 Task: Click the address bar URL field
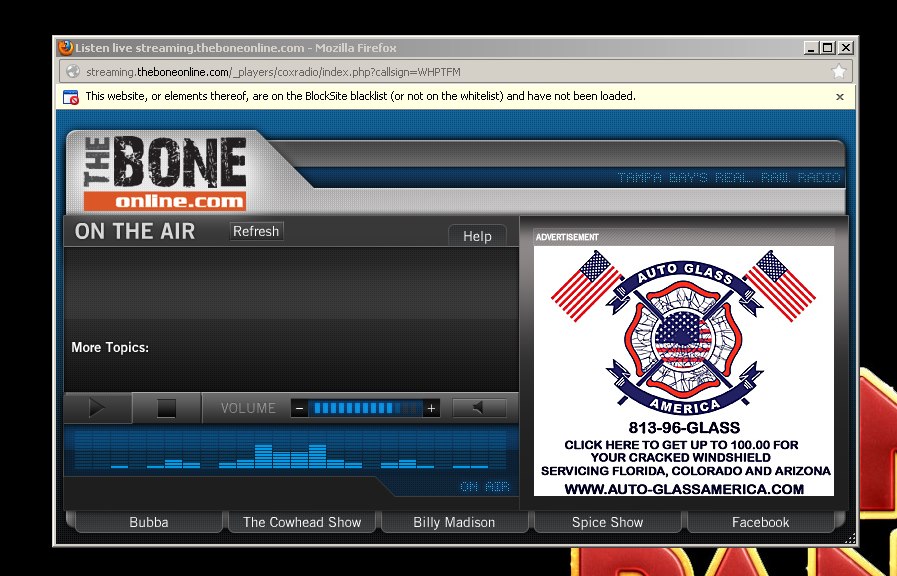(455, 71)
